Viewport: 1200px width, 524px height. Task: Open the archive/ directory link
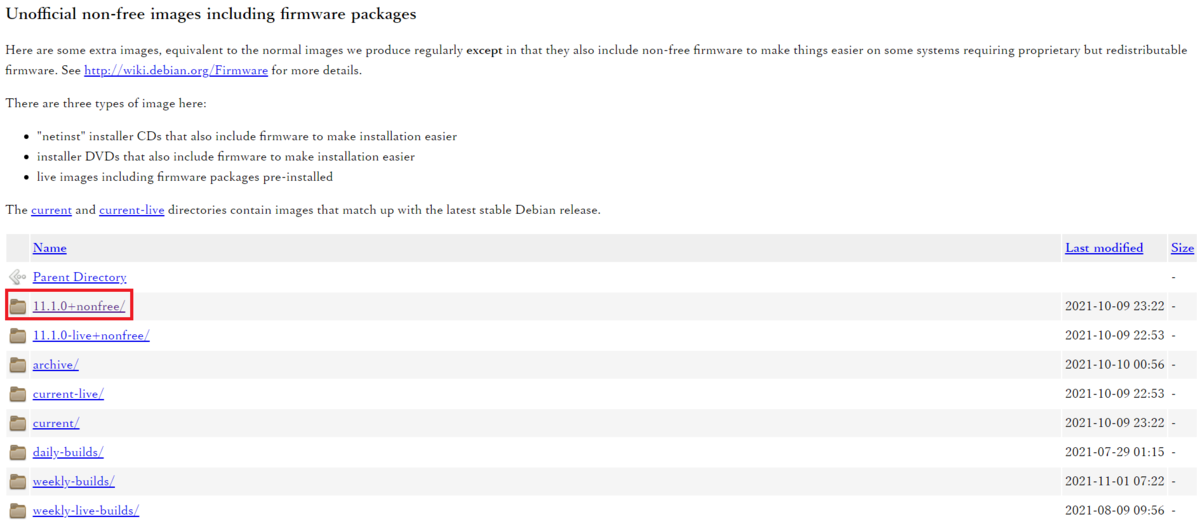(55, 365)
